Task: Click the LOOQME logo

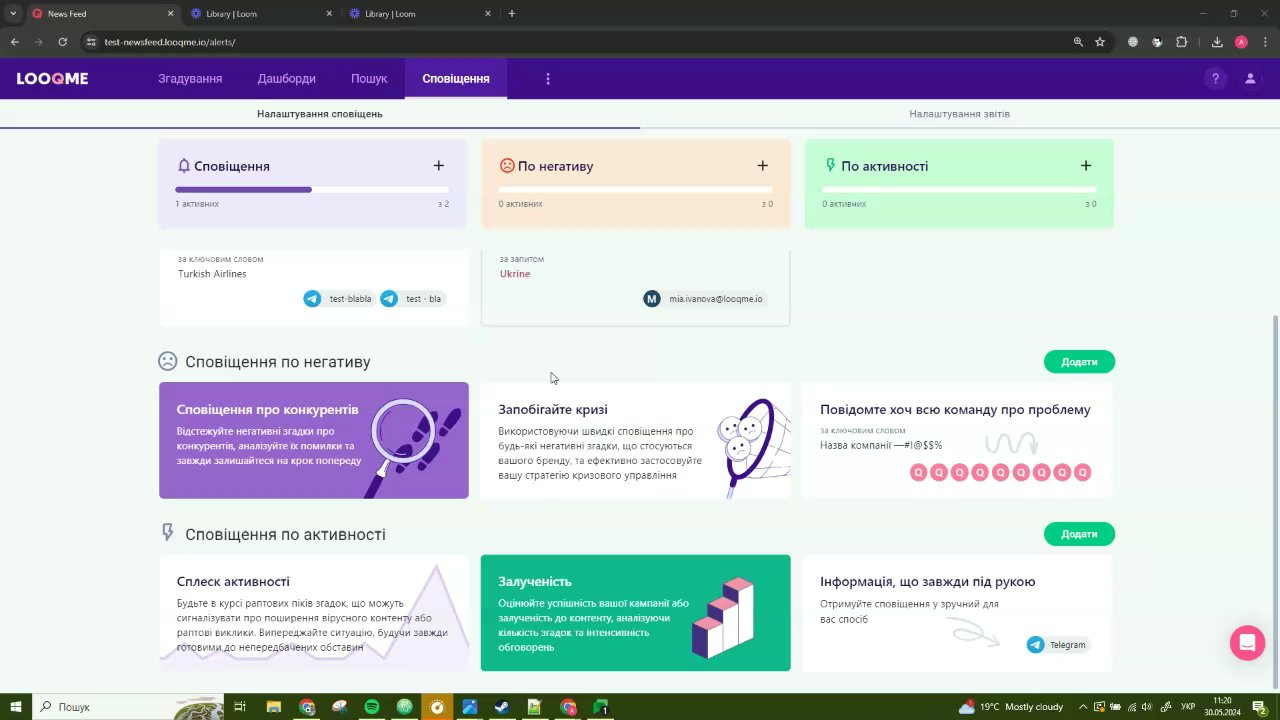Action: pyautogui.click(x=52, y=78)
